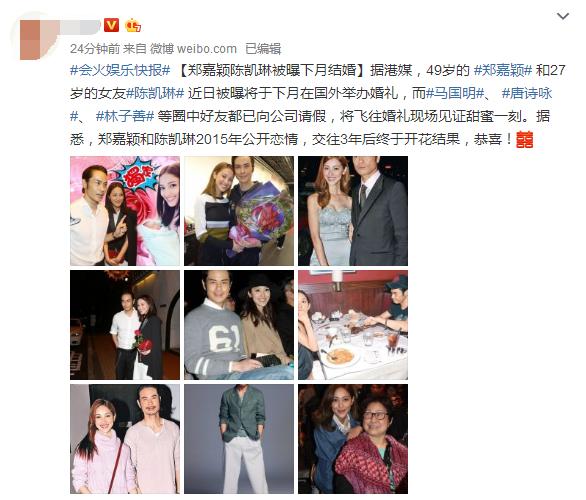Open the pink cartoon-background group photo thumbnail
Screen dimensions: 586x500
point(125,211)
